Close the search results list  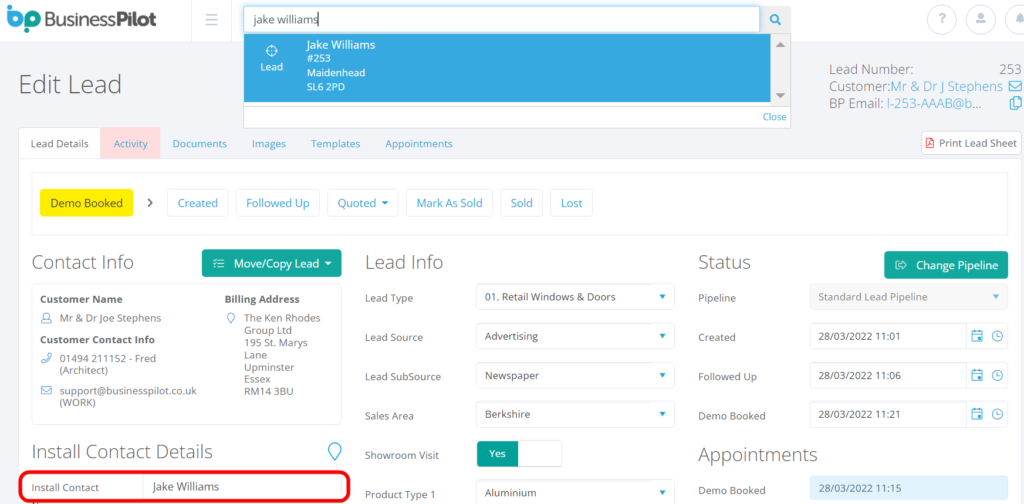click(774, 117)
